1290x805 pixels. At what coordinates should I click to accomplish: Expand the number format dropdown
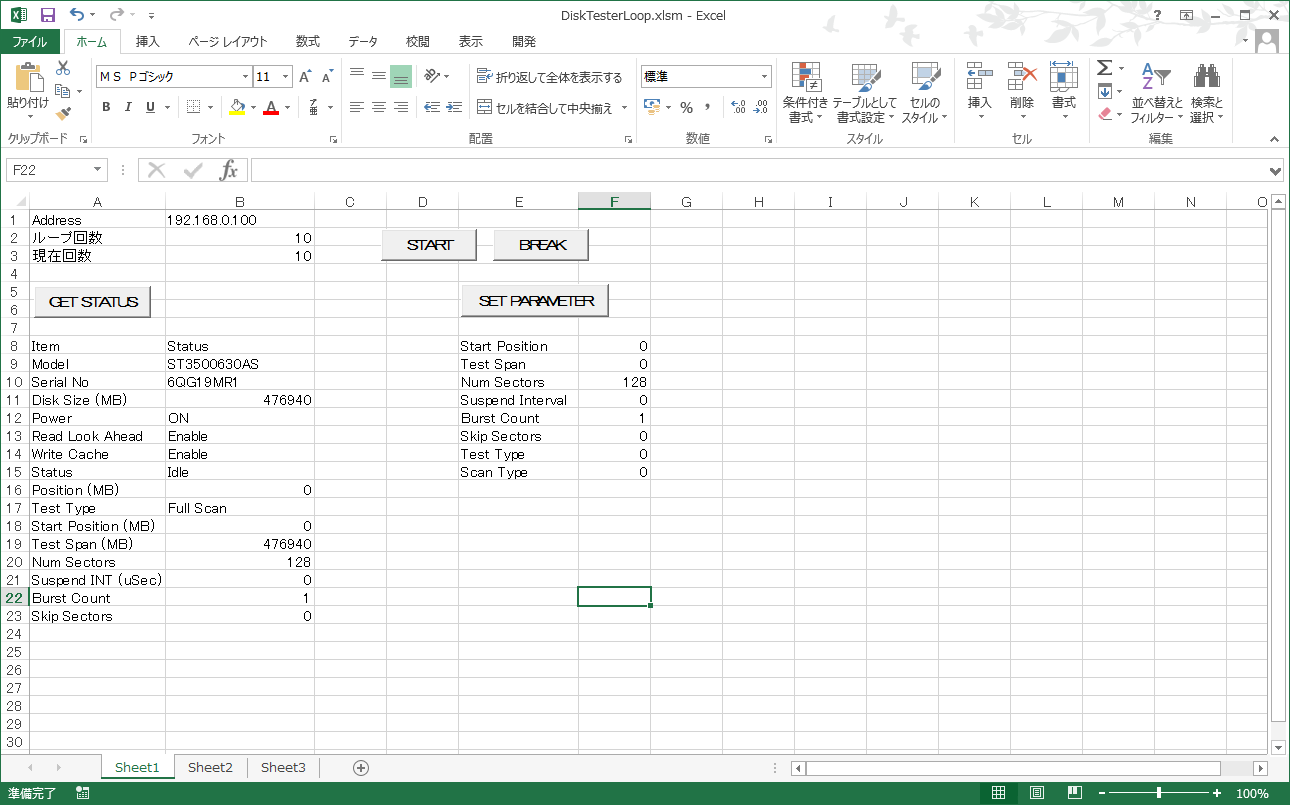(764, 77)
